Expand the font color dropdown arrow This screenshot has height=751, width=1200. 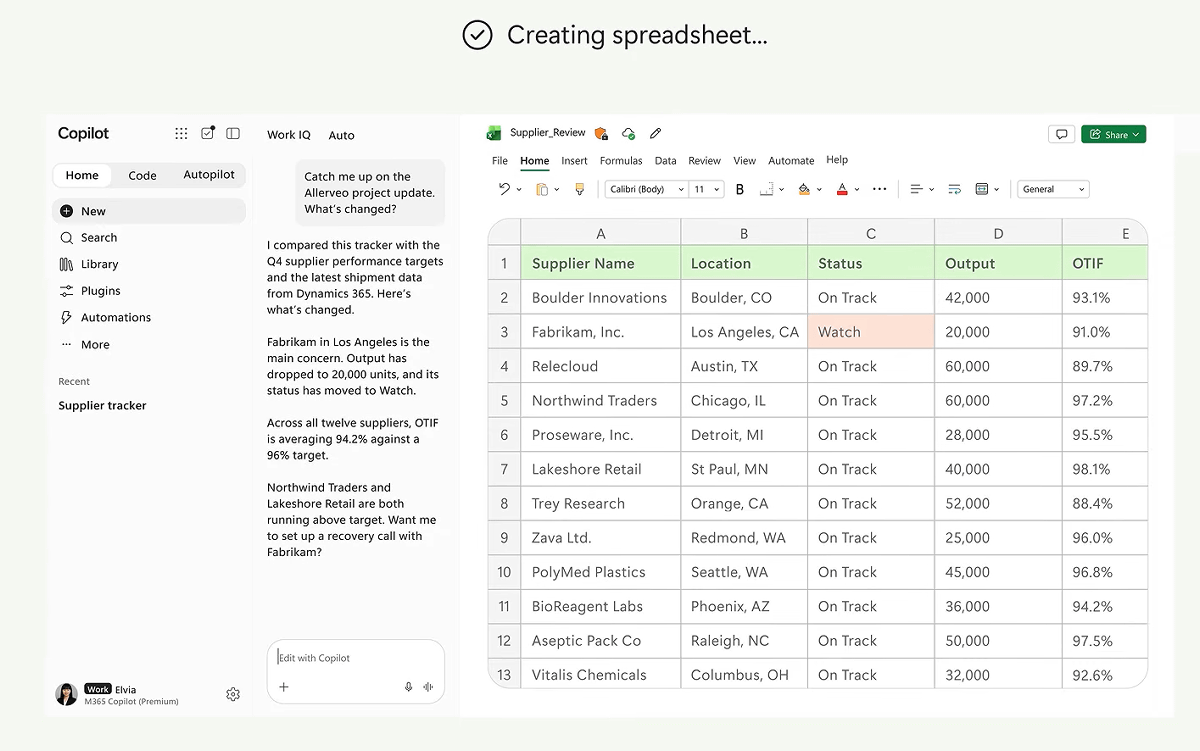[x=857, y=189]
